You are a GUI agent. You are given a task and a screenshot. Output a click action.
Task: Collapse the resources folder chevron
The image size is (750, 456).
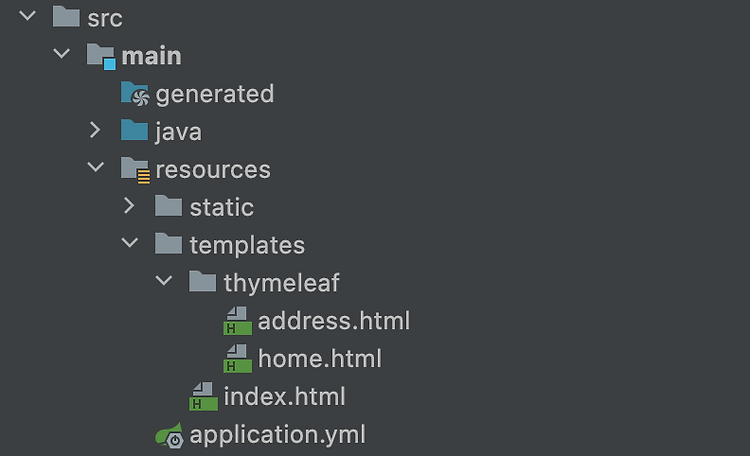pos(96,167)
